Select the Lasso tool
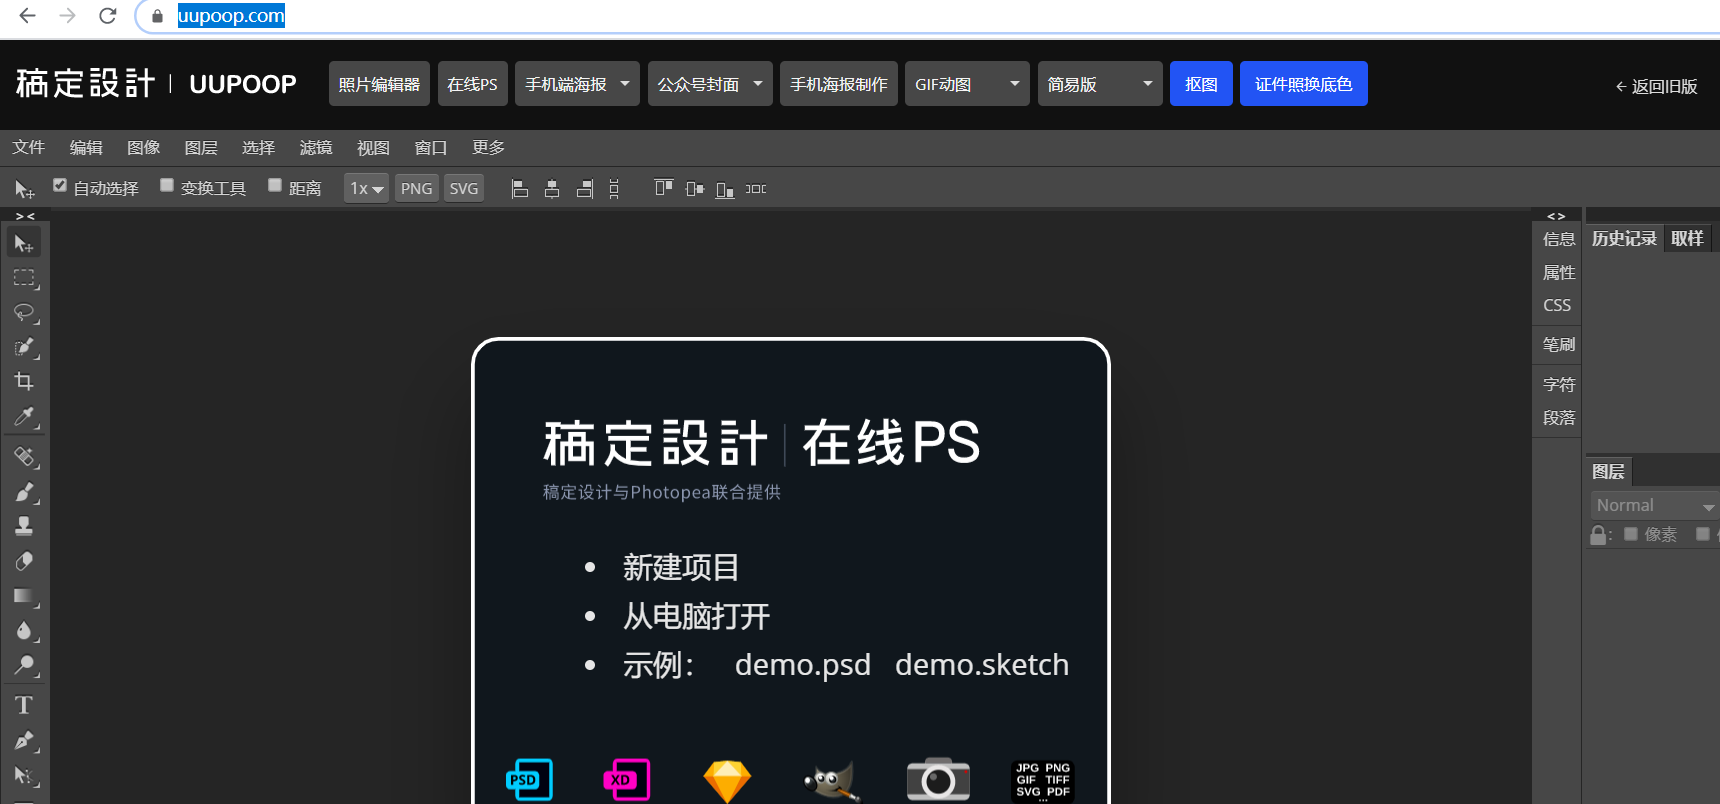 pyautogui.click(x=24, y=313)
